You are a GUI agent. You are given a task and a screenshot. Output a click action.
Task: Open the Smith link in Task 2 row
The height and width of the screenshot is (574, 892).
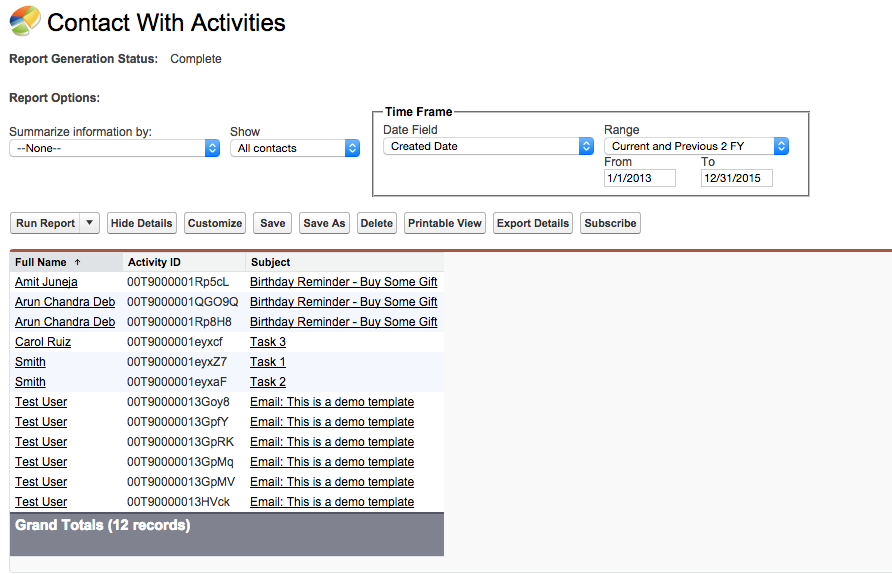tap(30, 382)
